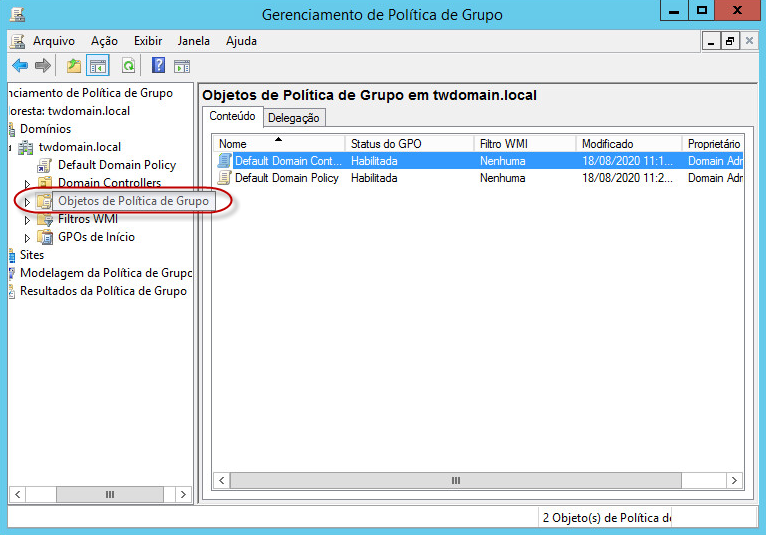Sort list by the Nome column header
This screenshot has width=766, height=535.
(x=279, y=144)
